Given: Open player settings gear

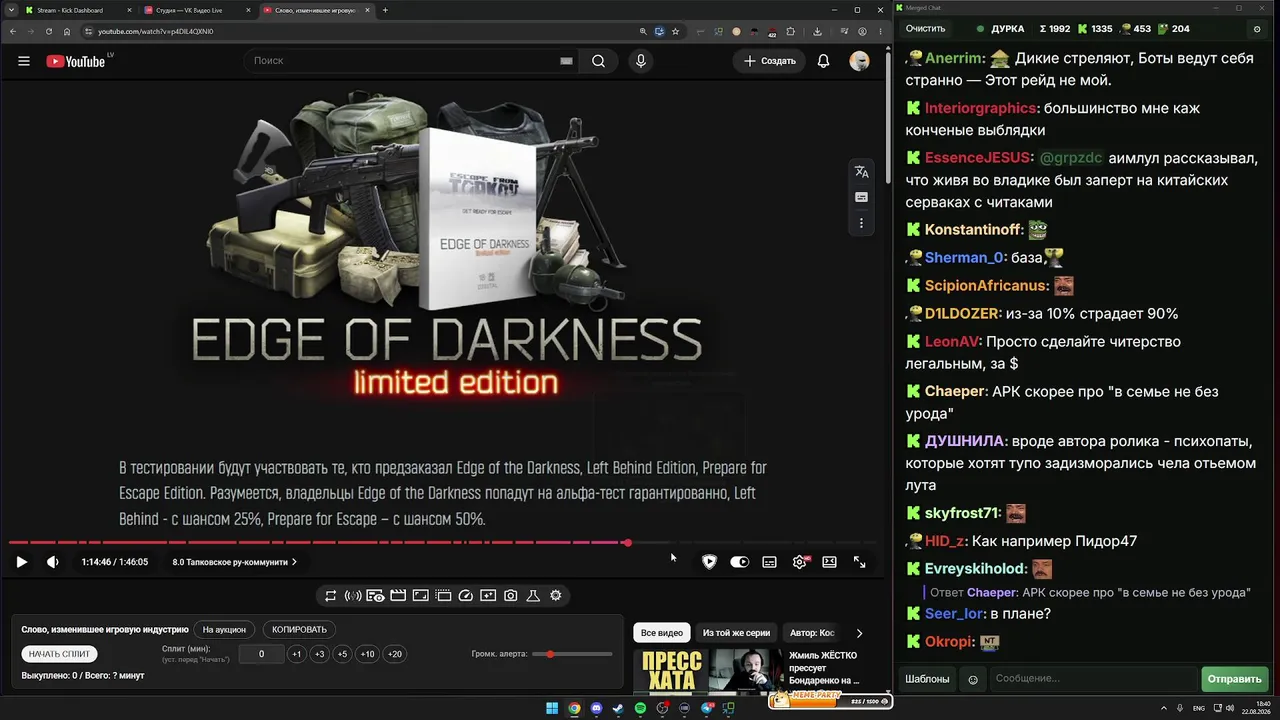Looking at the screenshot, I should tap(800, 562).
